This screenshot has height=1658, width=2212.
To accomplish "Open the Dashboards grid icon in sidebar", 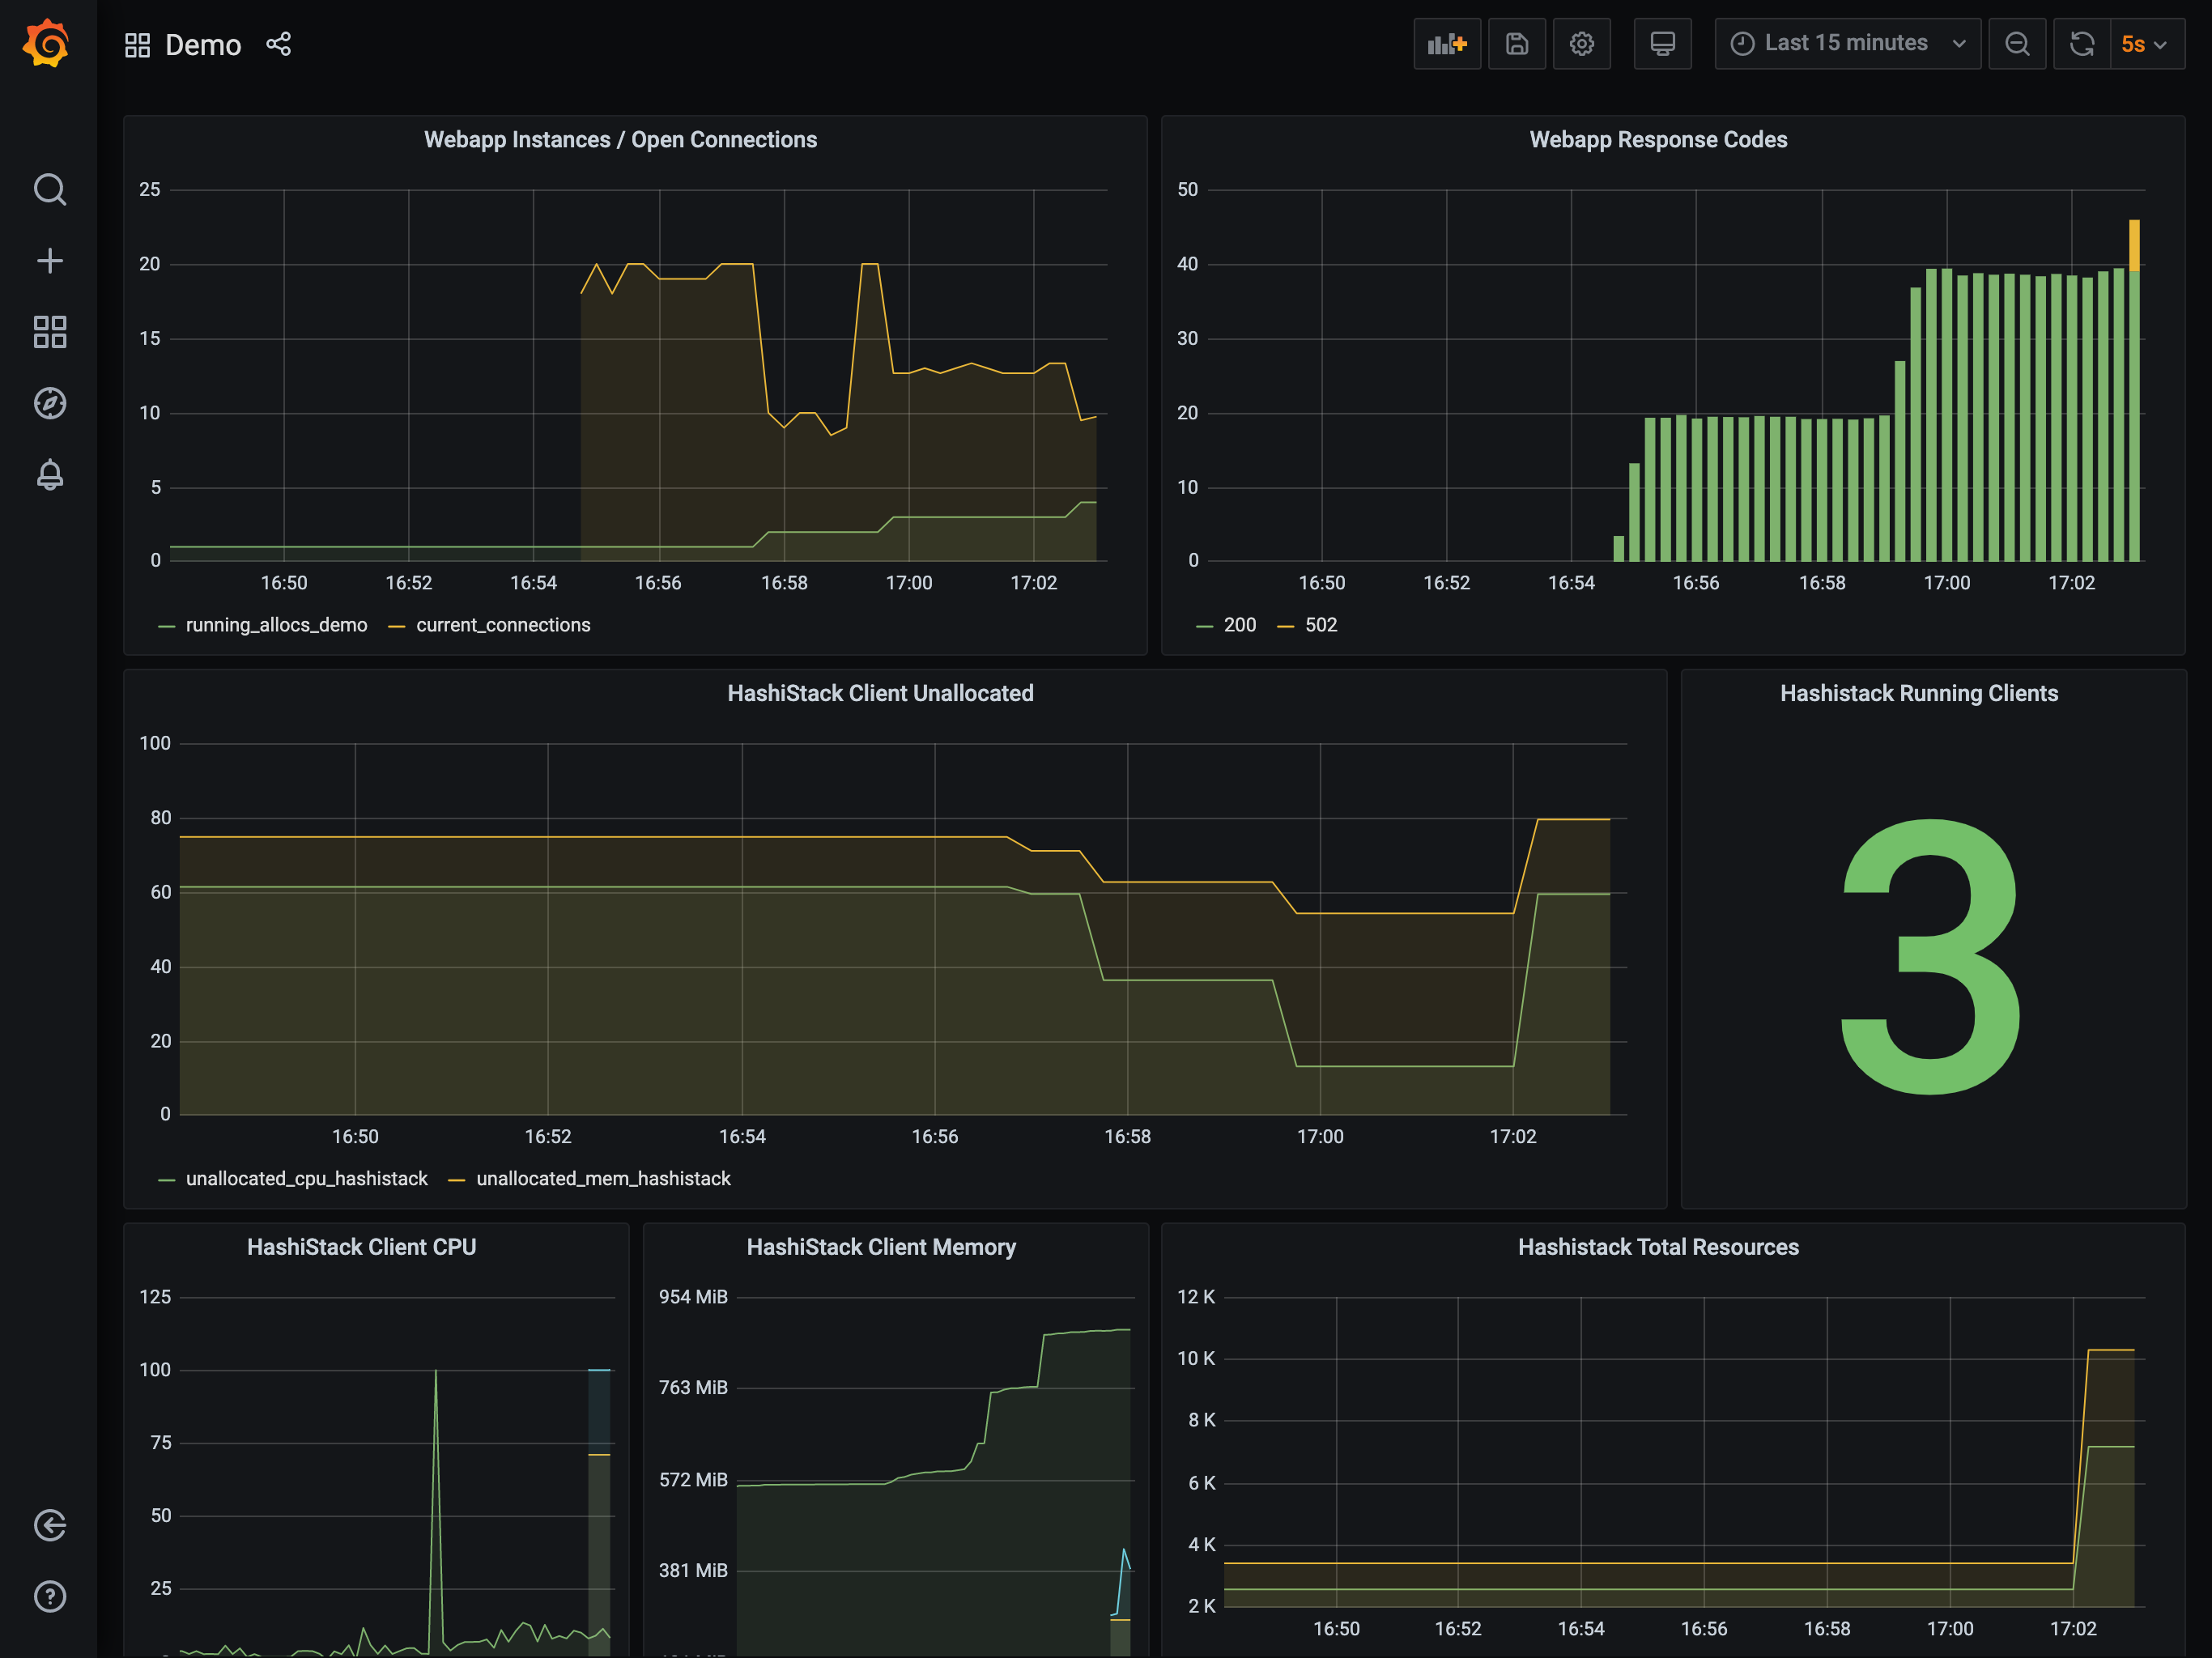I will click(50, 332).
